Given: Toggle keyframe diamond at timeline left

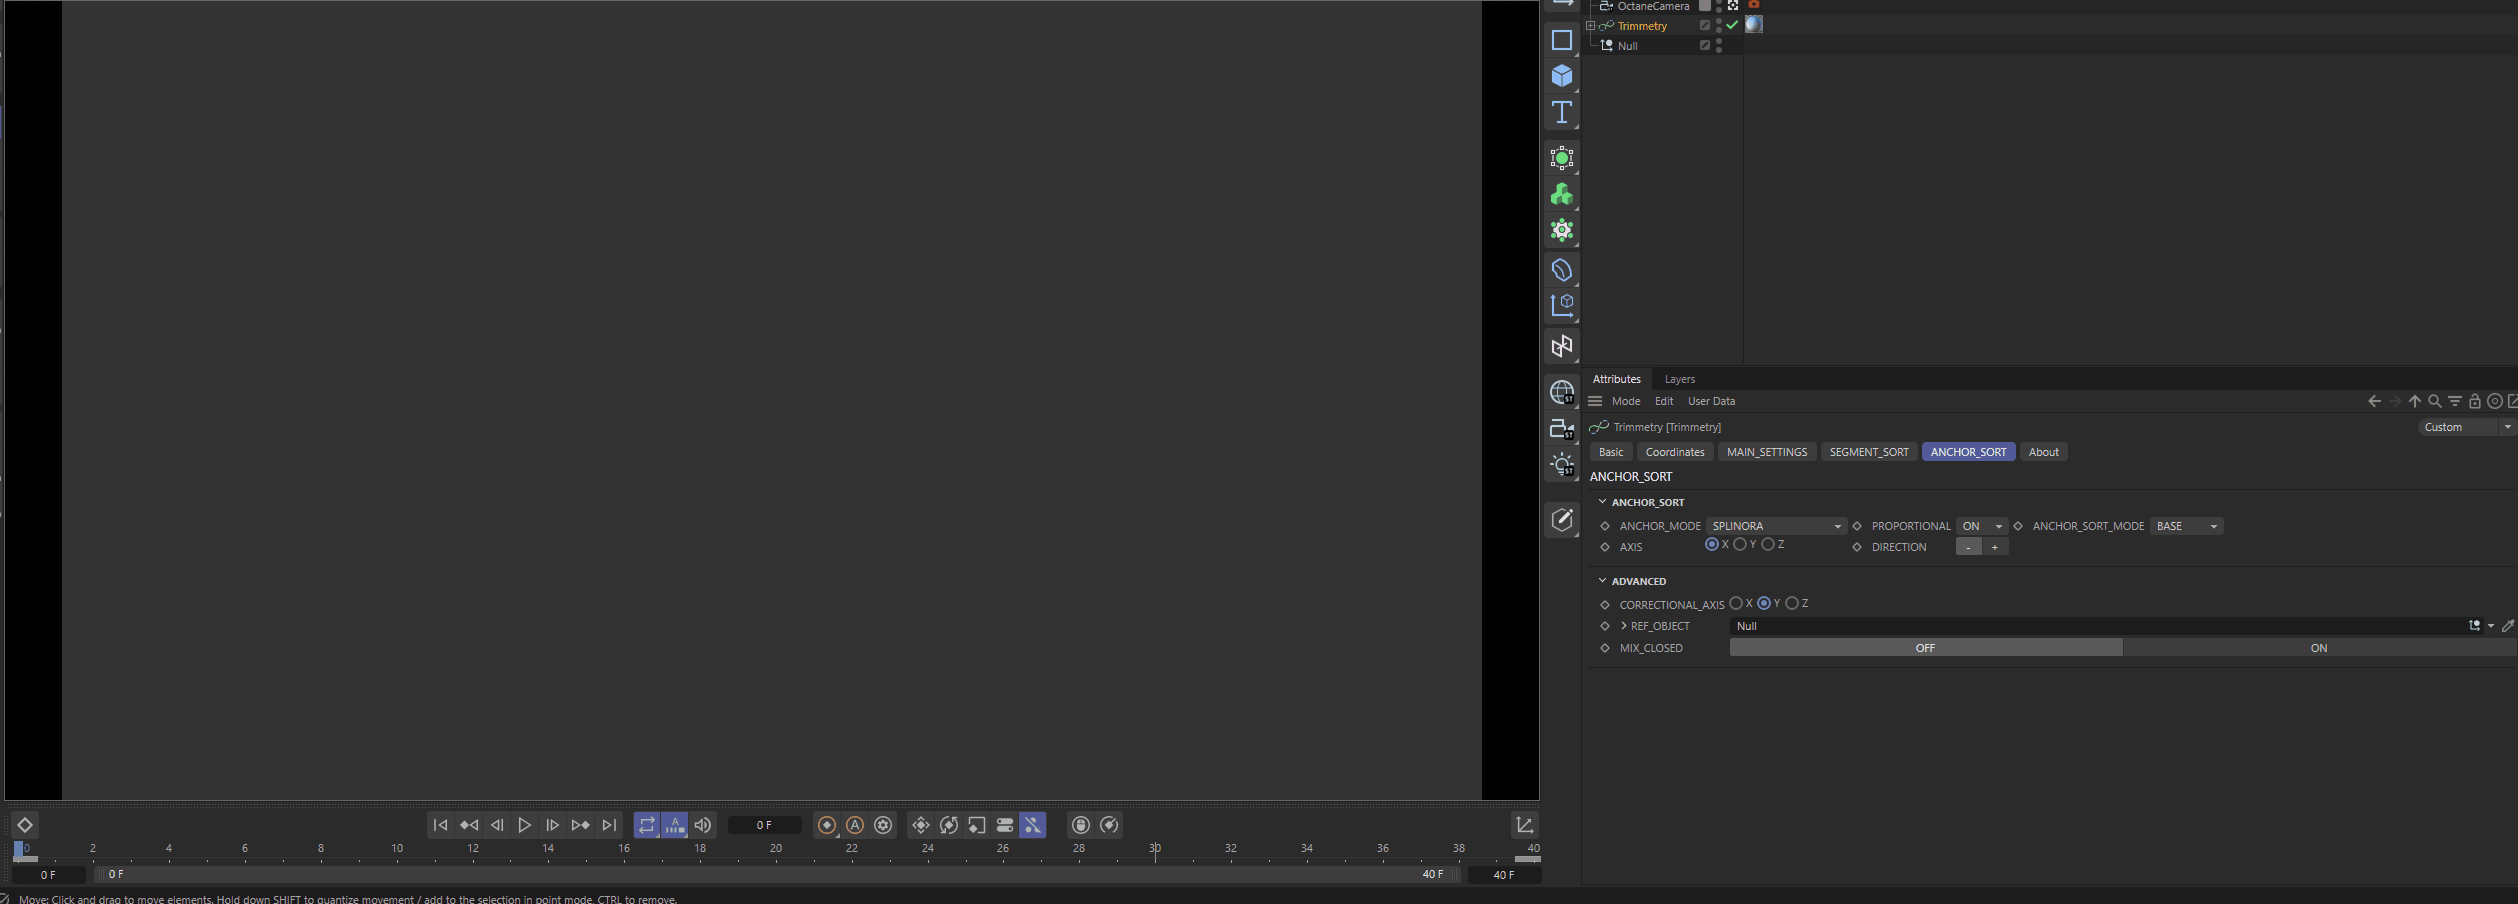Looking at the screenshot, I should (x=25, y=825).
